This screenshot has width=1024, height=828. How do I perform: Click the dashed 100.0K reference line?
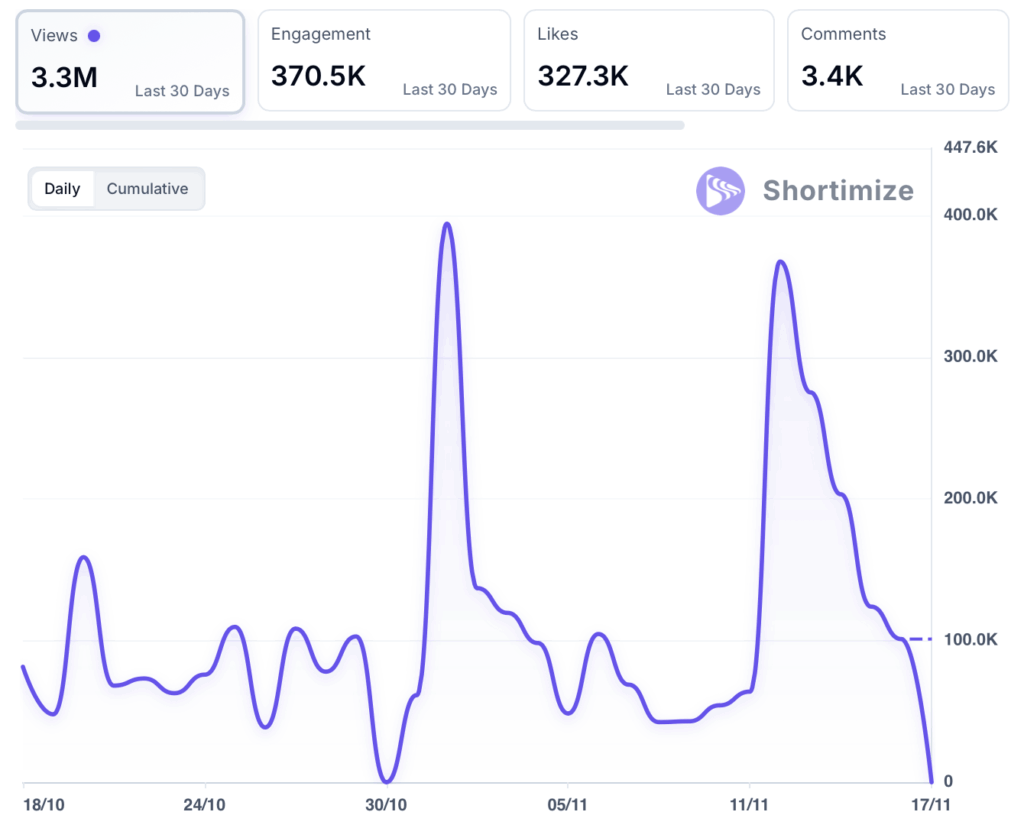[x=921, y=639]
